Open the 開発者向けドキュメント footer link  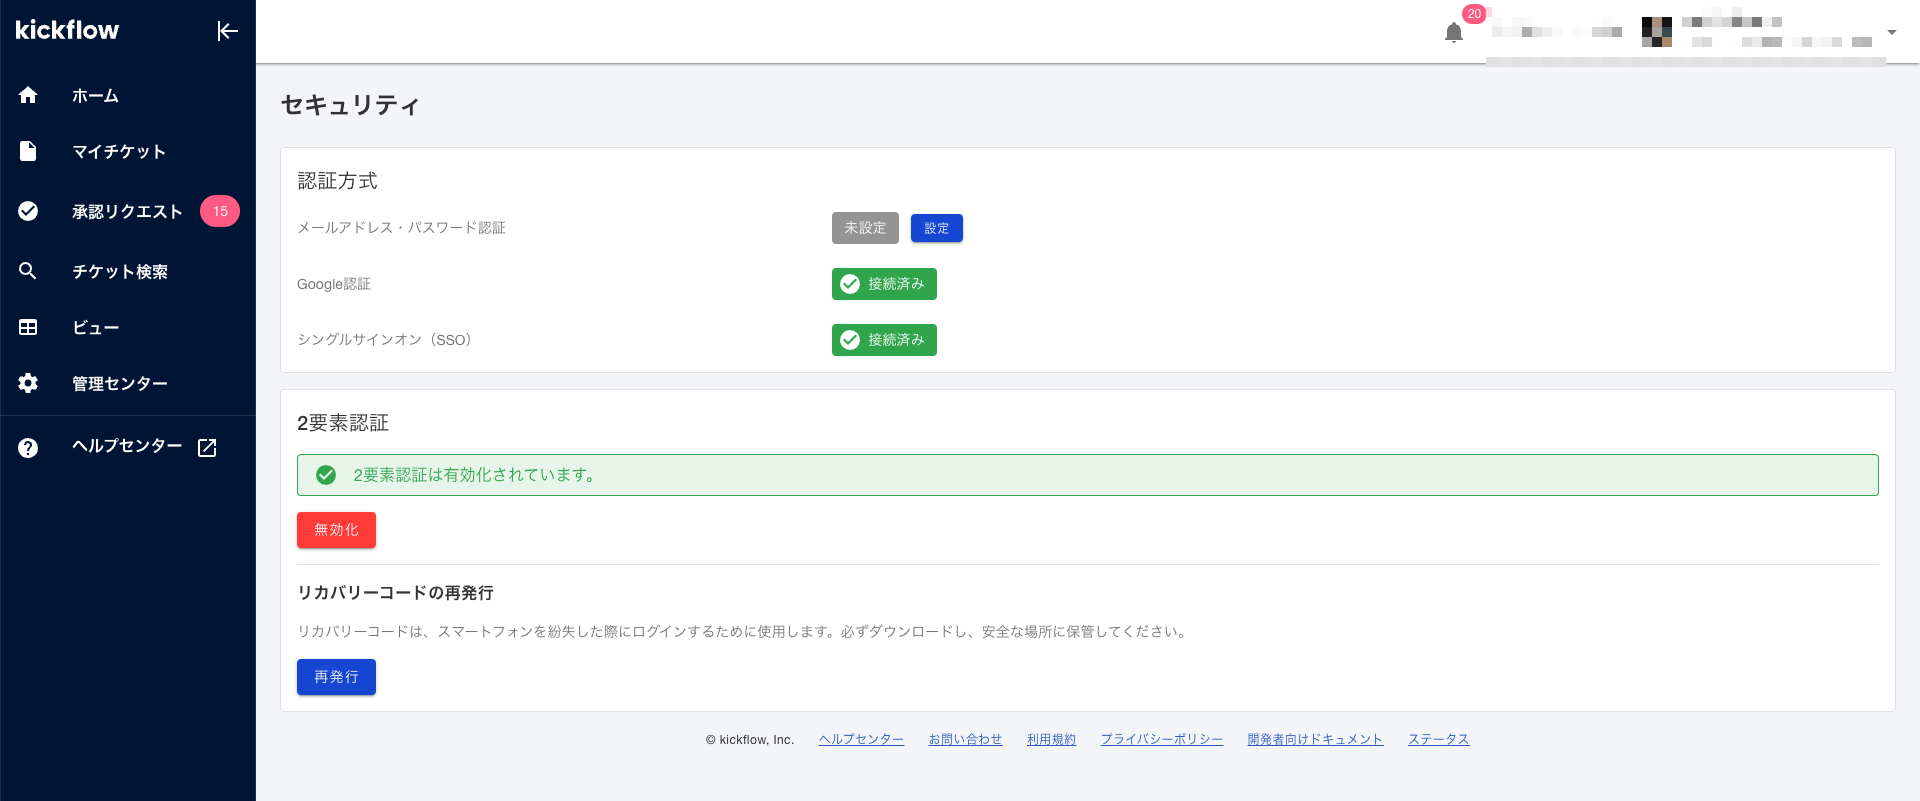pyautogui.click(x=1315, y=739)
